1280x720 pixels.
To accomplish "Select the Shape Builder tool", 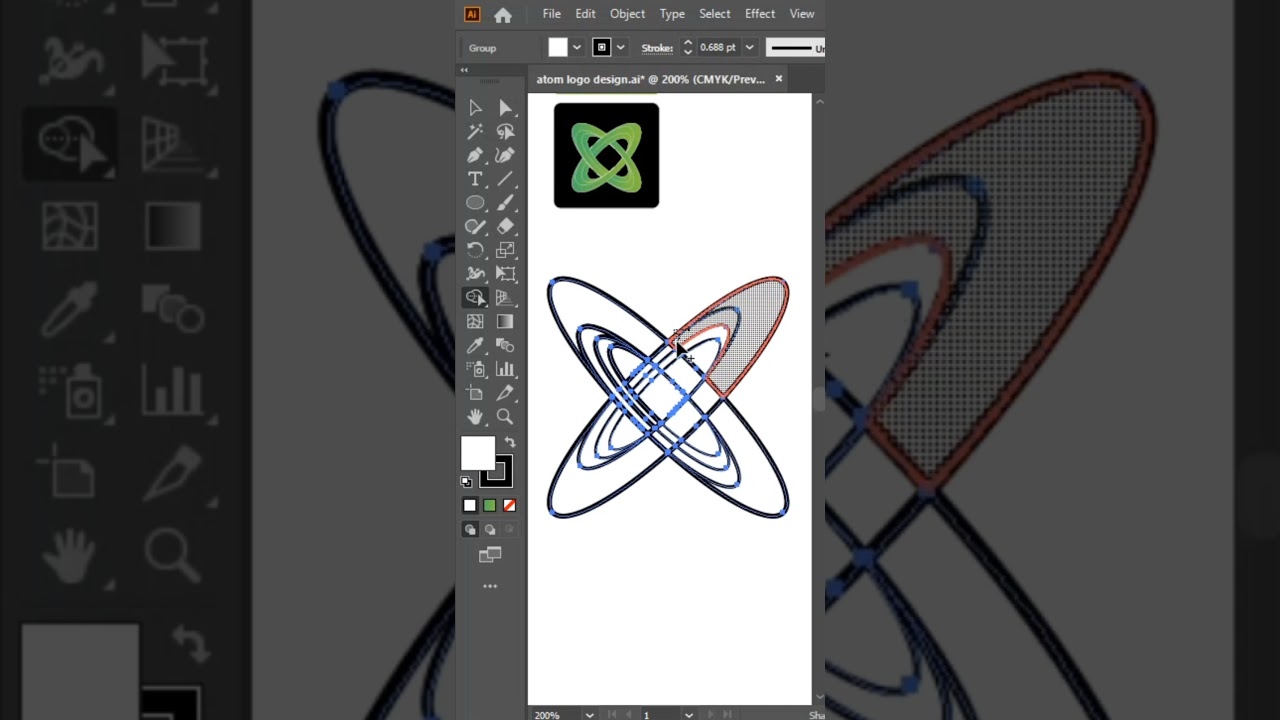I will [x=475, y=298].
